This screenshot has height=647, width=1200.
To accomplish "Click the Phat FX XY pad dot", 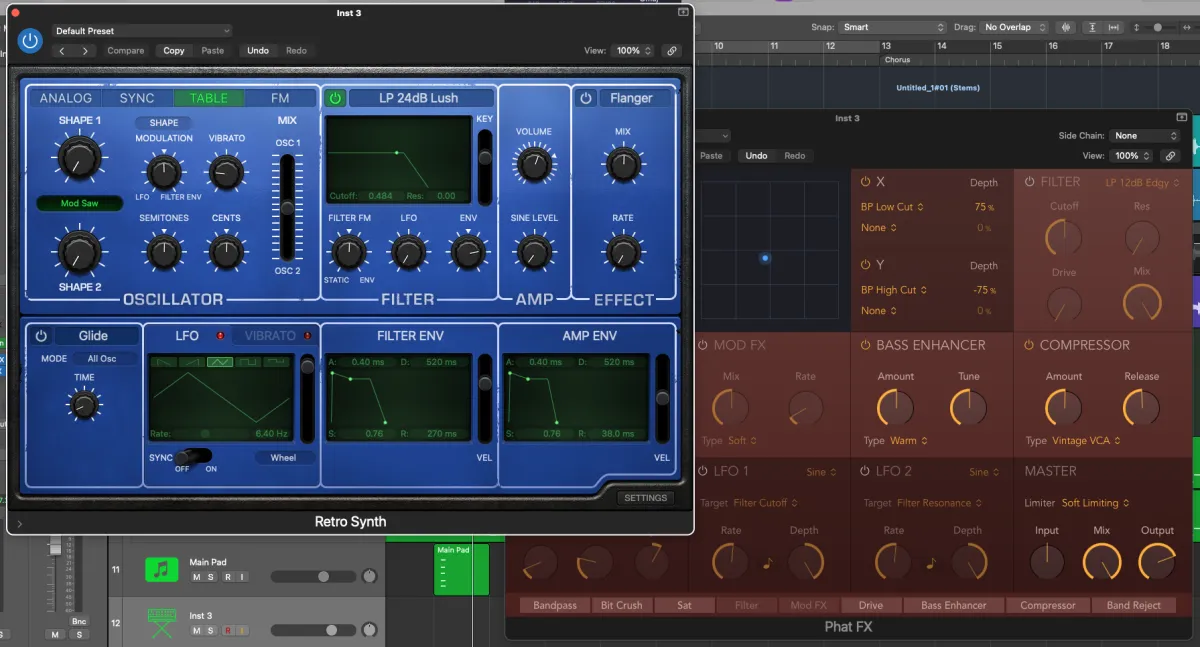I will (x=765, y=258).
